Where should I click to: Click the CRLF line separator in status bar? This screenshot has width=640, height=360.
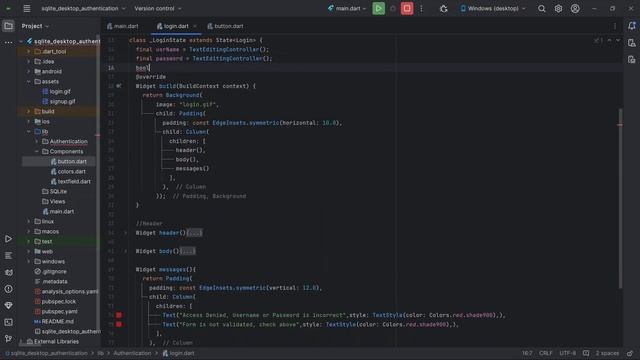click(x=545, y=353)
